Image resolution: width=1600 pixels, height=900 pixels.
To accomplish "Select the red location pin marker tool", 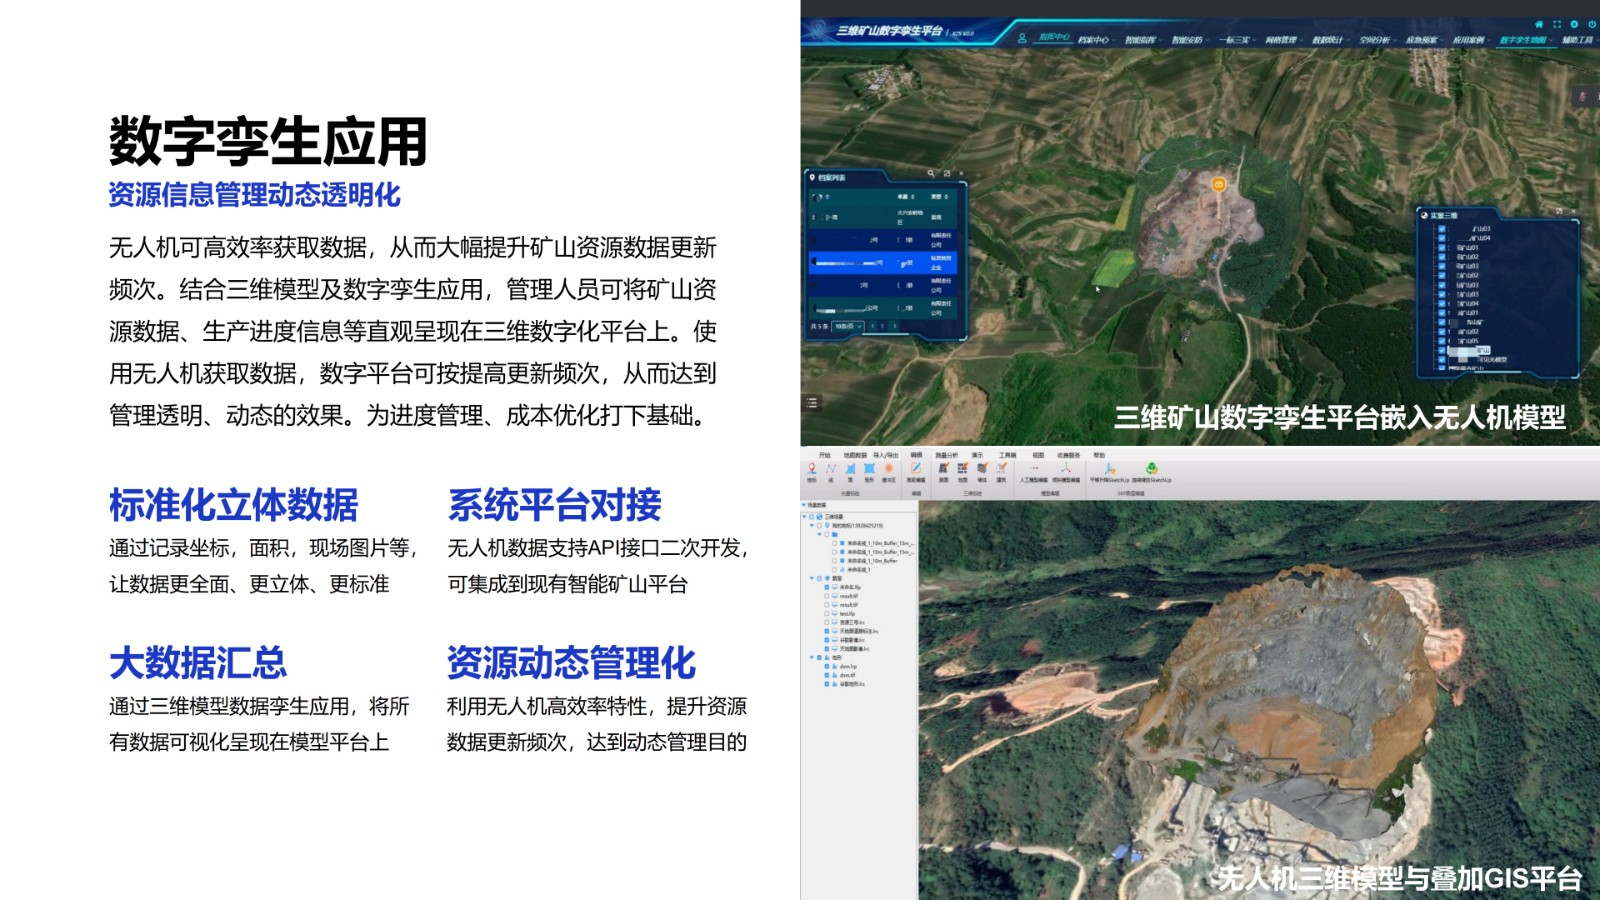I will pos(812,468).
